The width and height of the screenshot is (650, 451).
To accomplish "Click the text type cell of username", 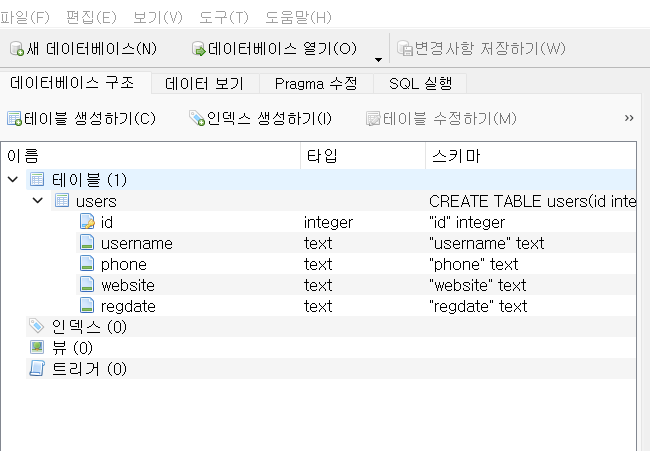I will [318, 243].
